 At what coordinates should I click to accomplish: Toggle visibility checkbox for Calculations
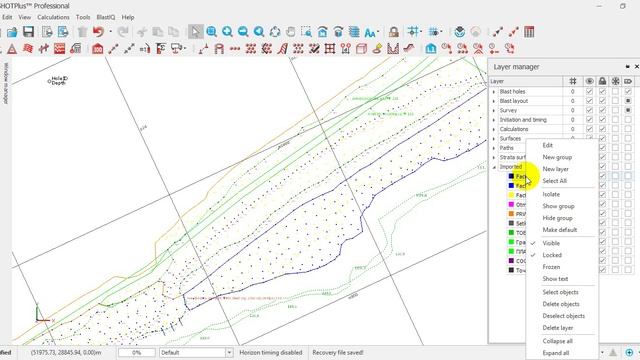coord(589,129)
